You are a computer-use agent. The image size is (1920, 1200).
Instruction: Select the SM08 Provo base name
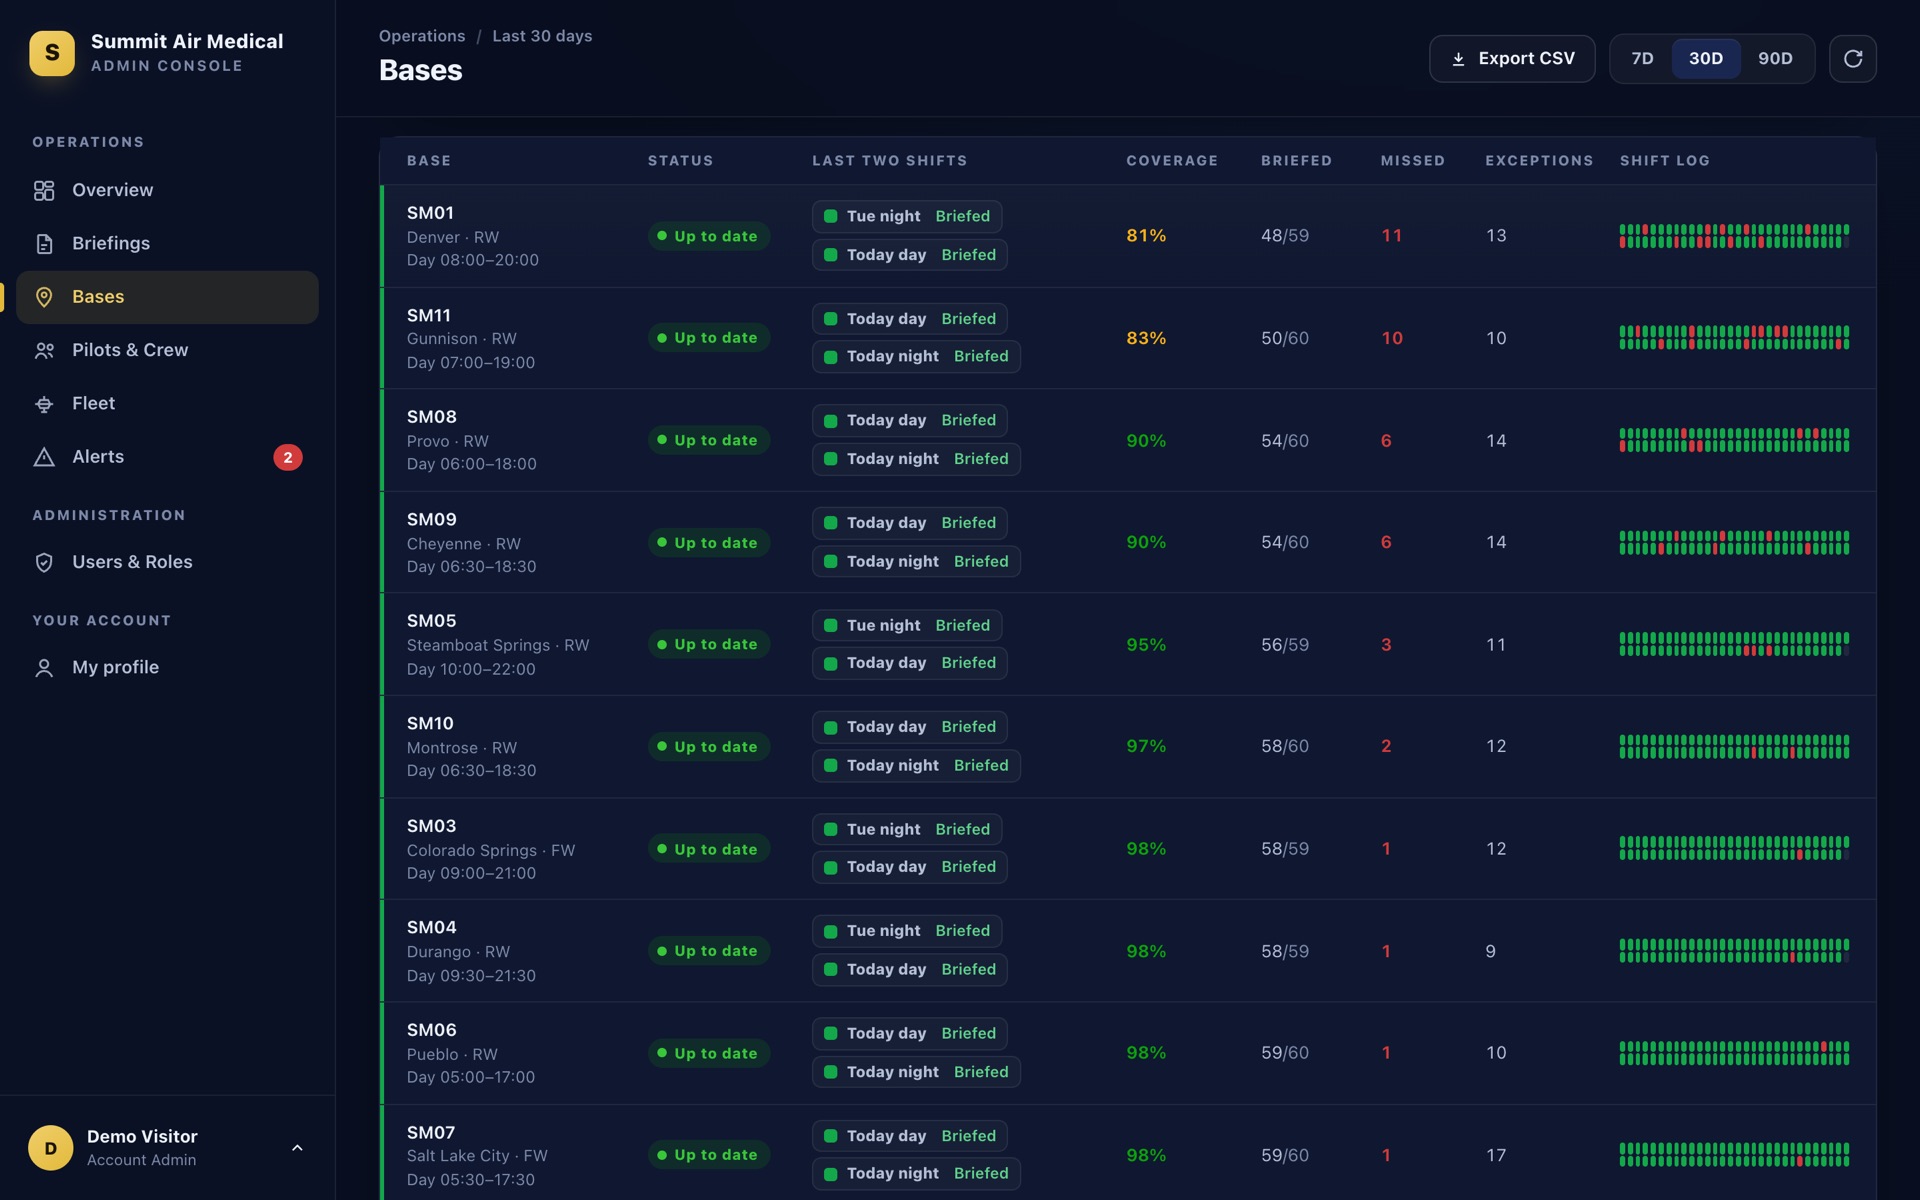pos(432,417)
